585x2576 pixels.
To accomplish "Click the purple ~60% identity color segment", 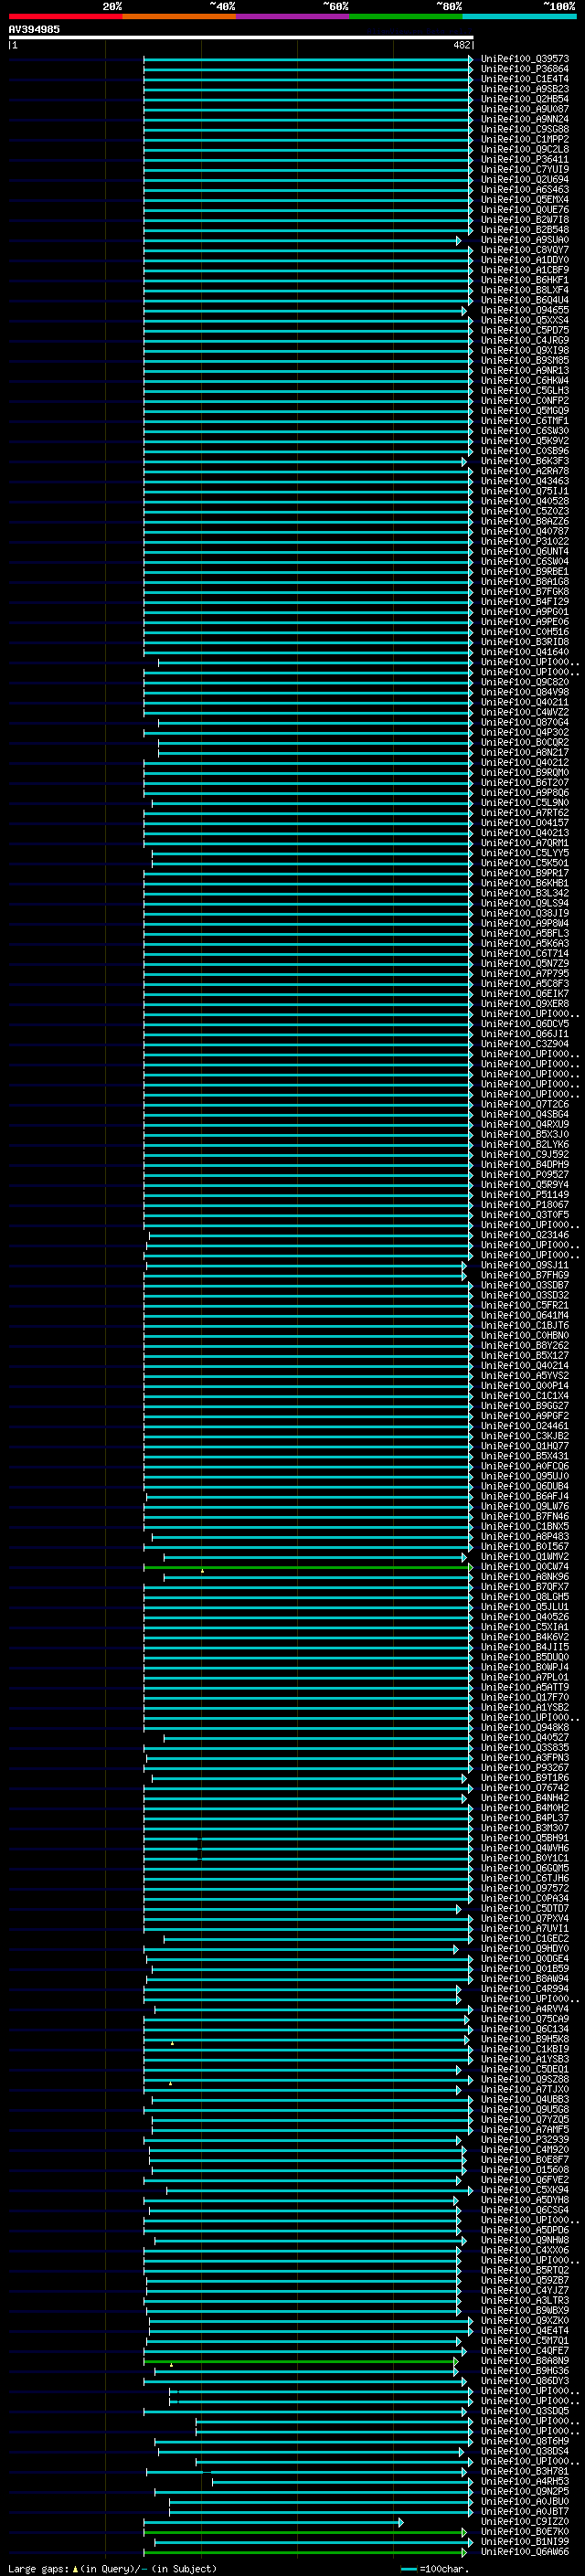I will click(293, 16).
